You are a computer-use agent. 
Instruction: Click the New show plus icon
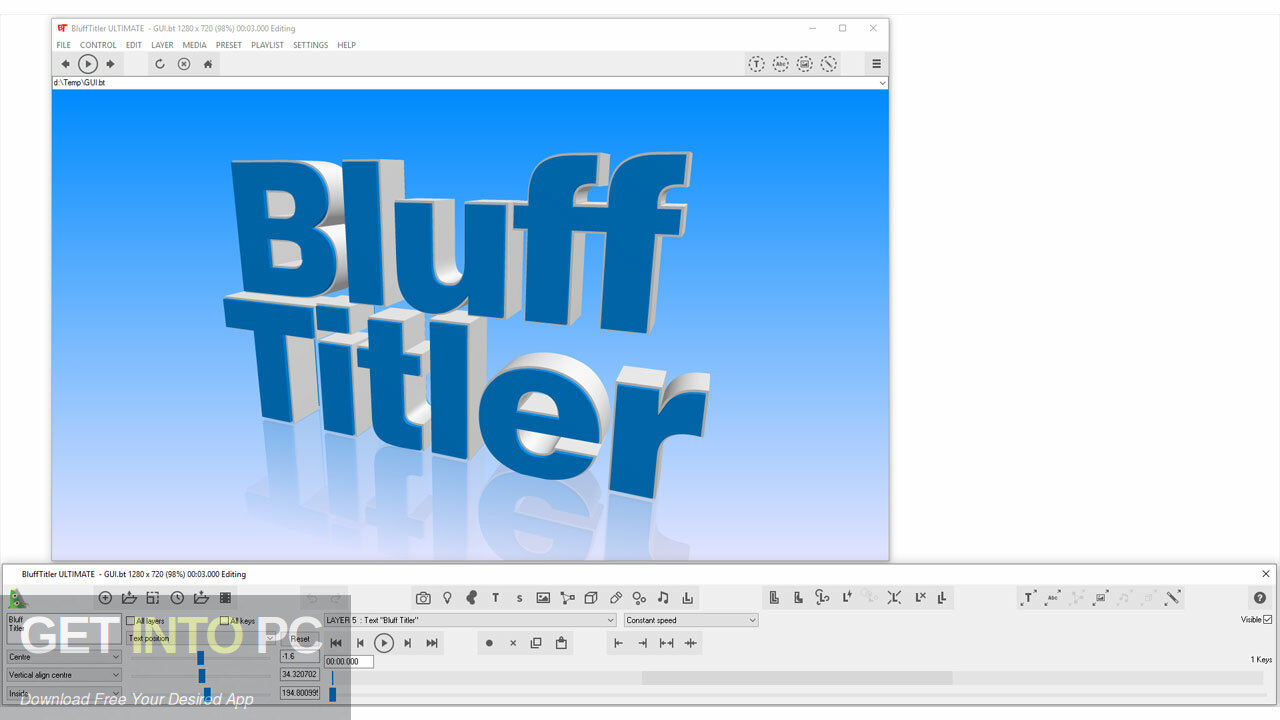(105, 598)
